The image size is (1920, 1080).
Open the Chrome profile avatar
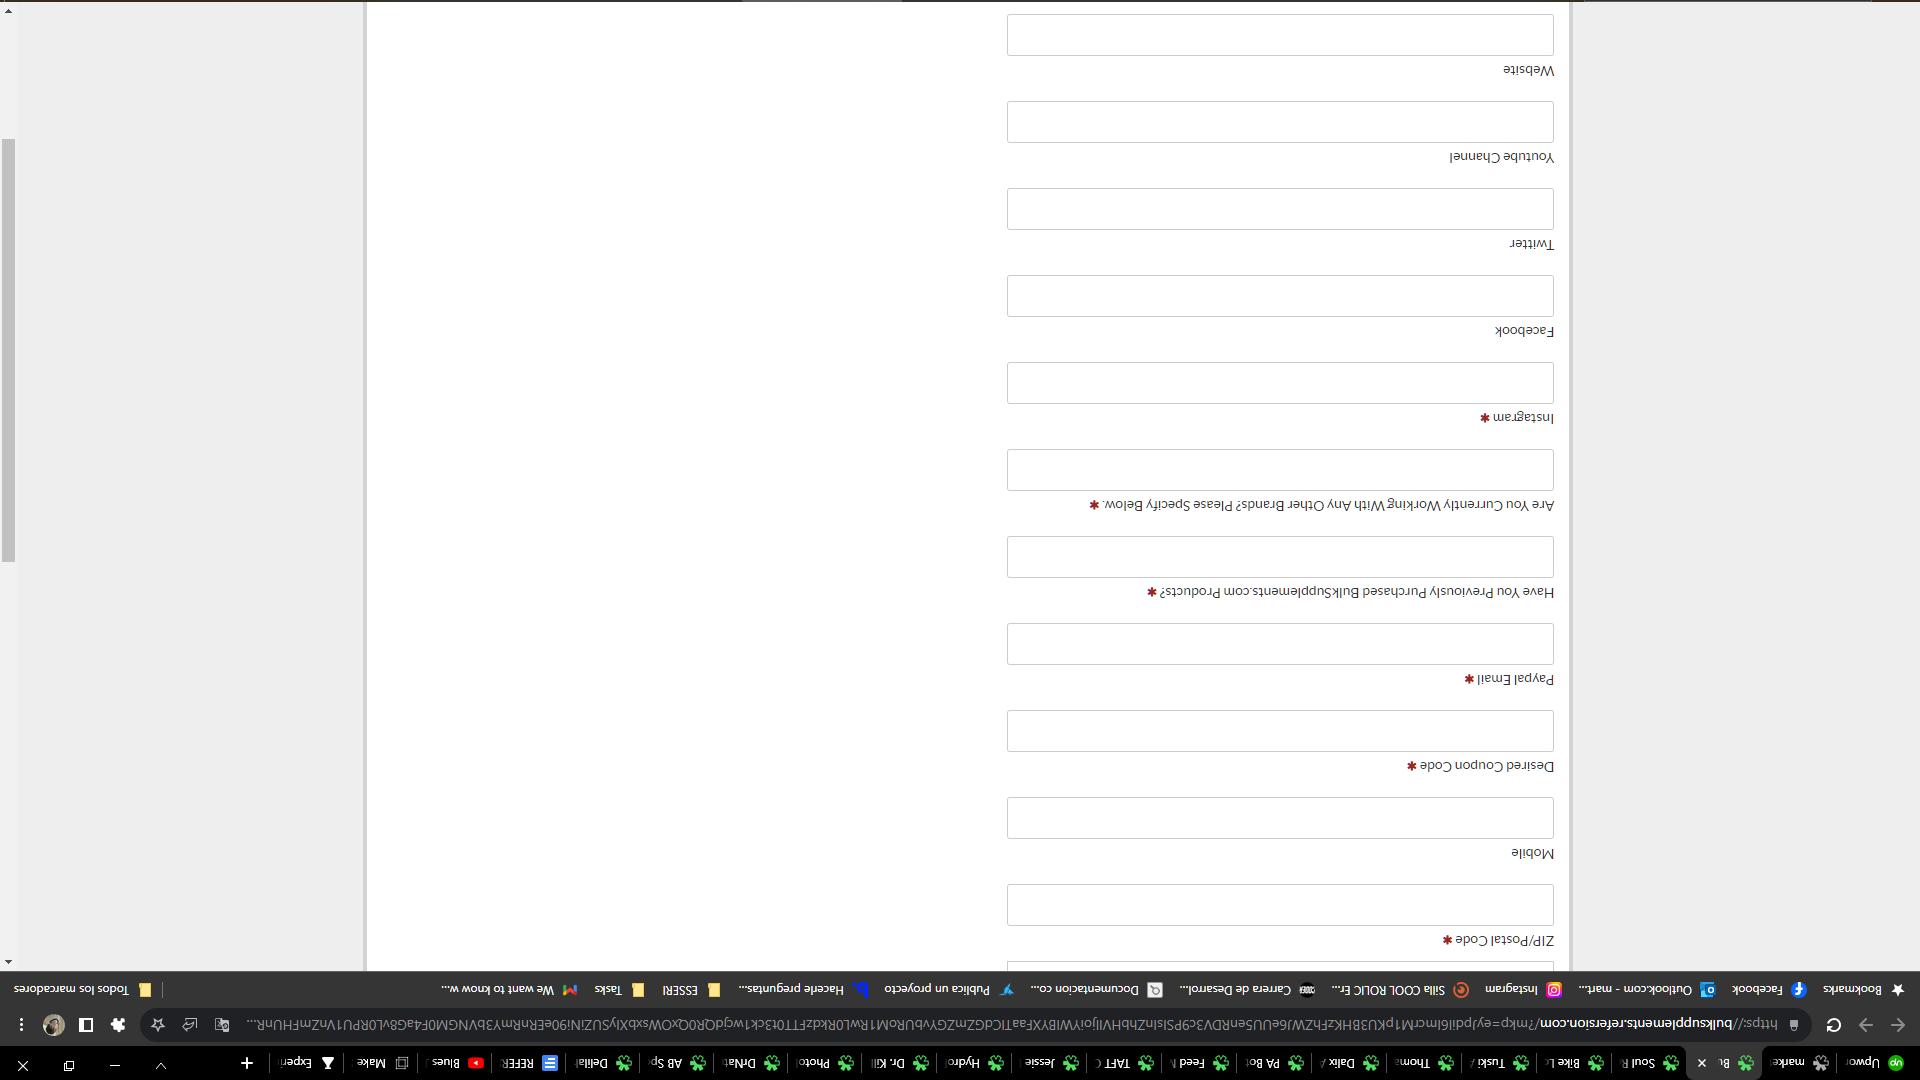pyautogui.click(x=54, y=1025)
